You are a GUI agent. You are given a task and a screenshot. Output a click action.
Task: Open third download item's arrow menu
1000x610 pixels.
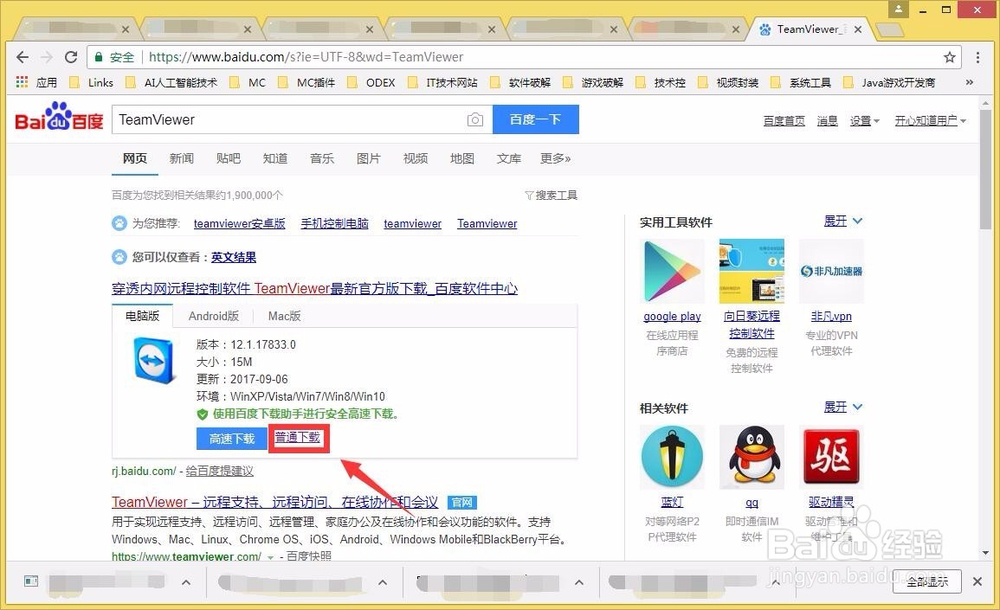coord(578,582)
